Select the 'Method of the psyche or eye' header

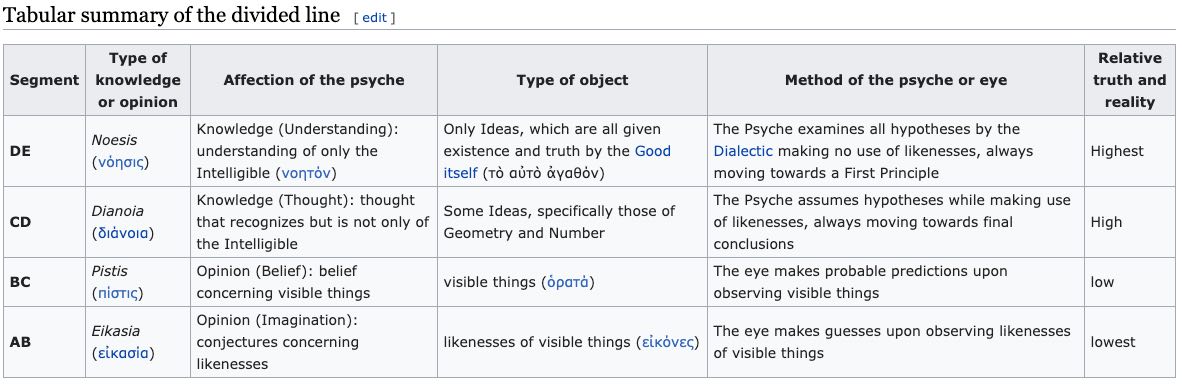[896, 80]
